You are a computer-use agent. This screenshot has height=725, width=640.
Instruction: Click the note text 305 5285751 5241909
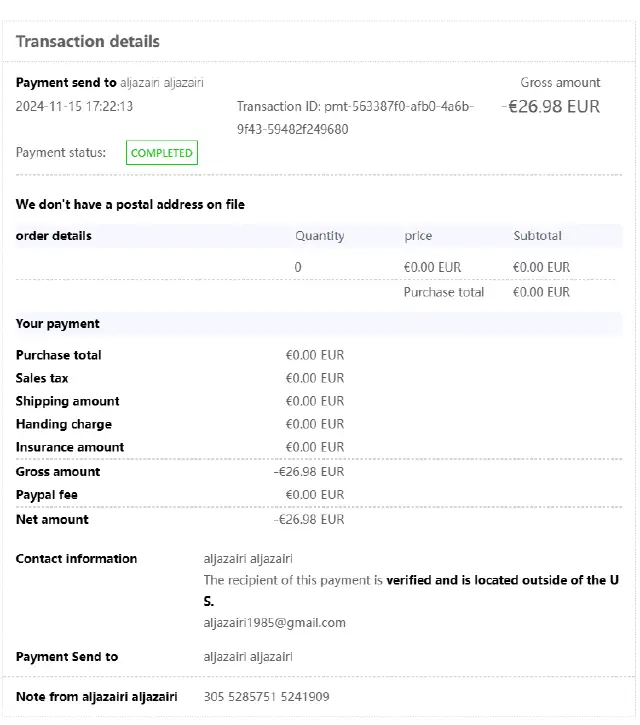pos(266,696)
